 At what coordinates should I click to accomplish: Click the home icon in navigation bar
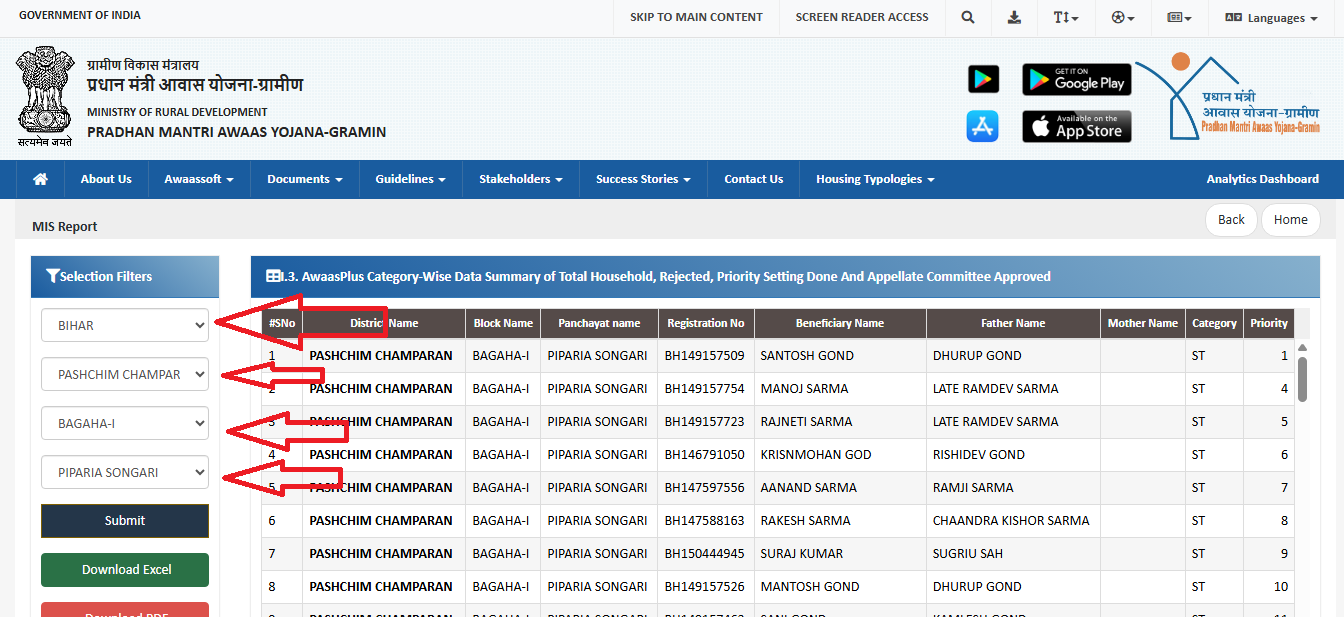click(41, 179)
